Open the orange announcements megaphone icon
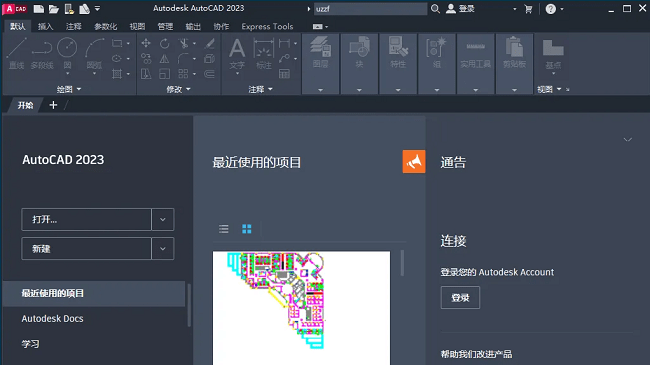Viewport: 650px width, 365px height. coord(414,161)
